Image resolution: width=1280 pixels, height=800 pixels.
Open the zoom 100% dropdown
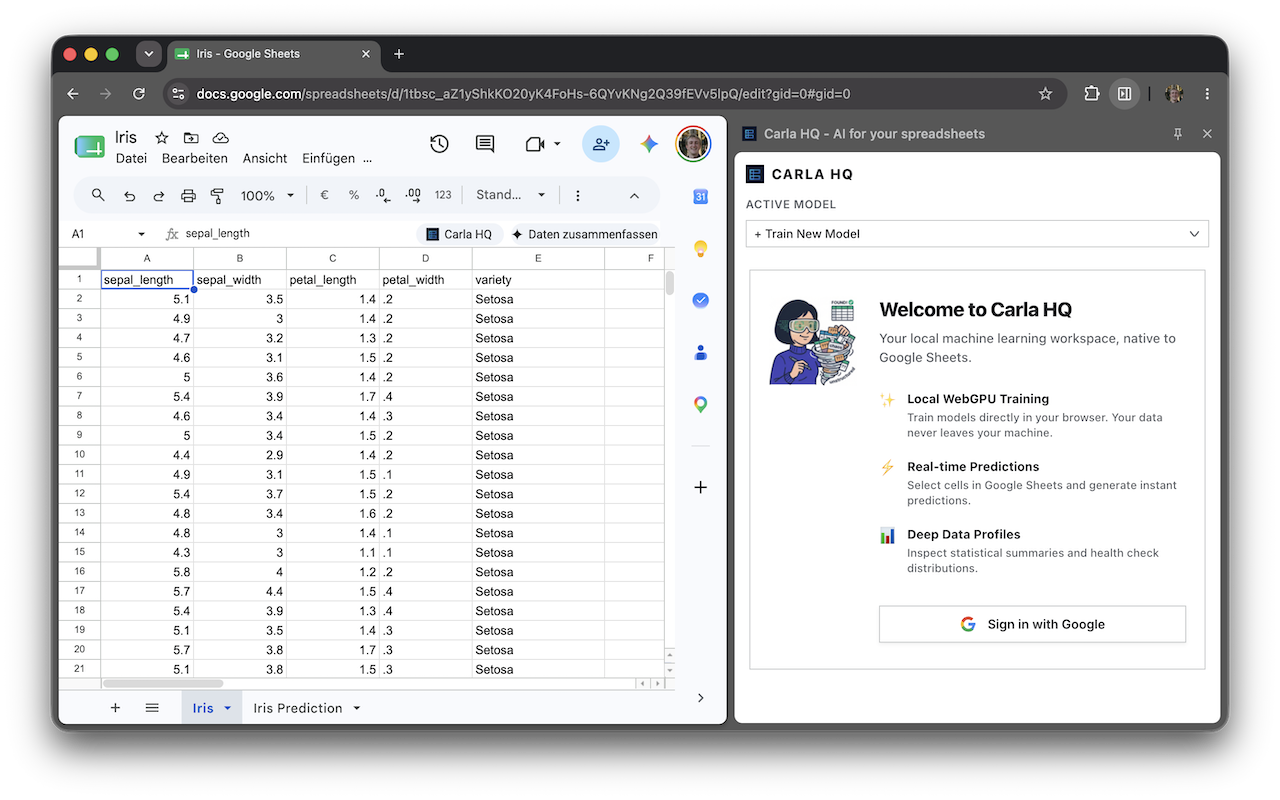268,196
